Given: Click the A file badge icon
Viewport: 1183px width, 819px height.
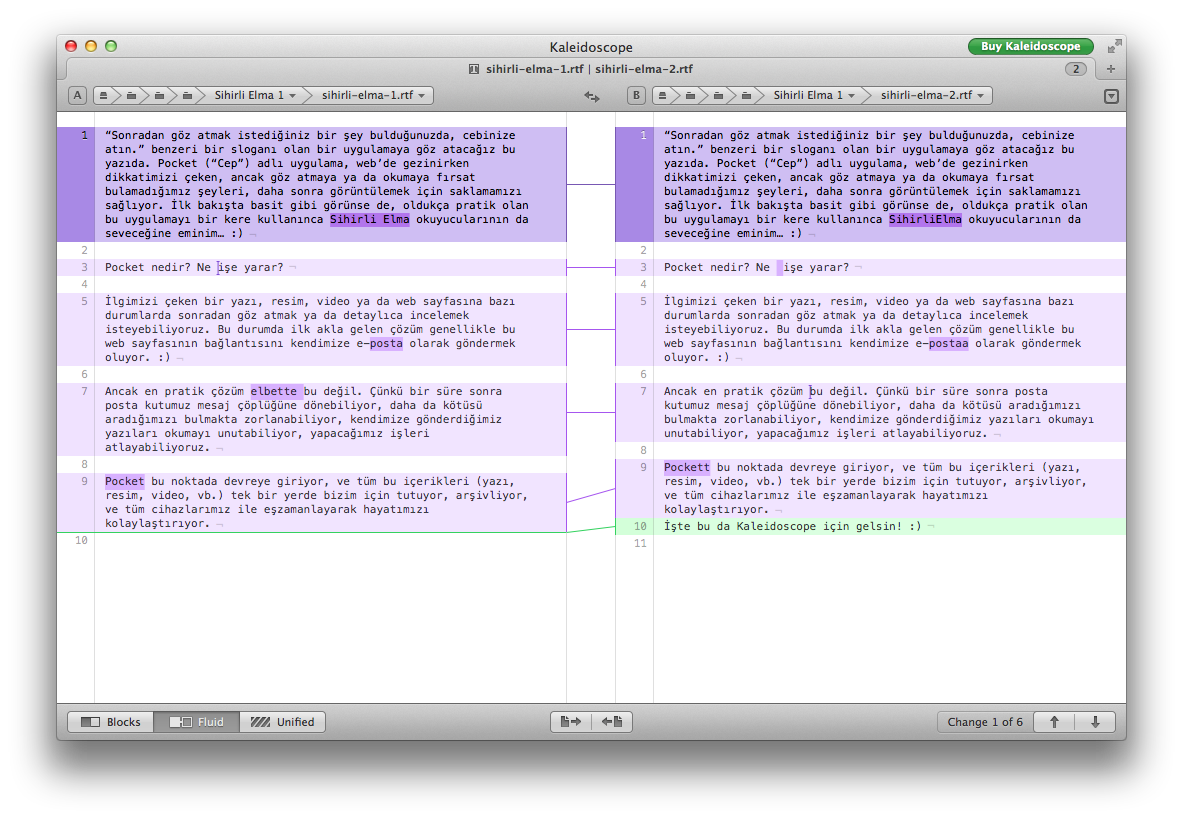Looking at the screenshot, I should click(77, 96).
